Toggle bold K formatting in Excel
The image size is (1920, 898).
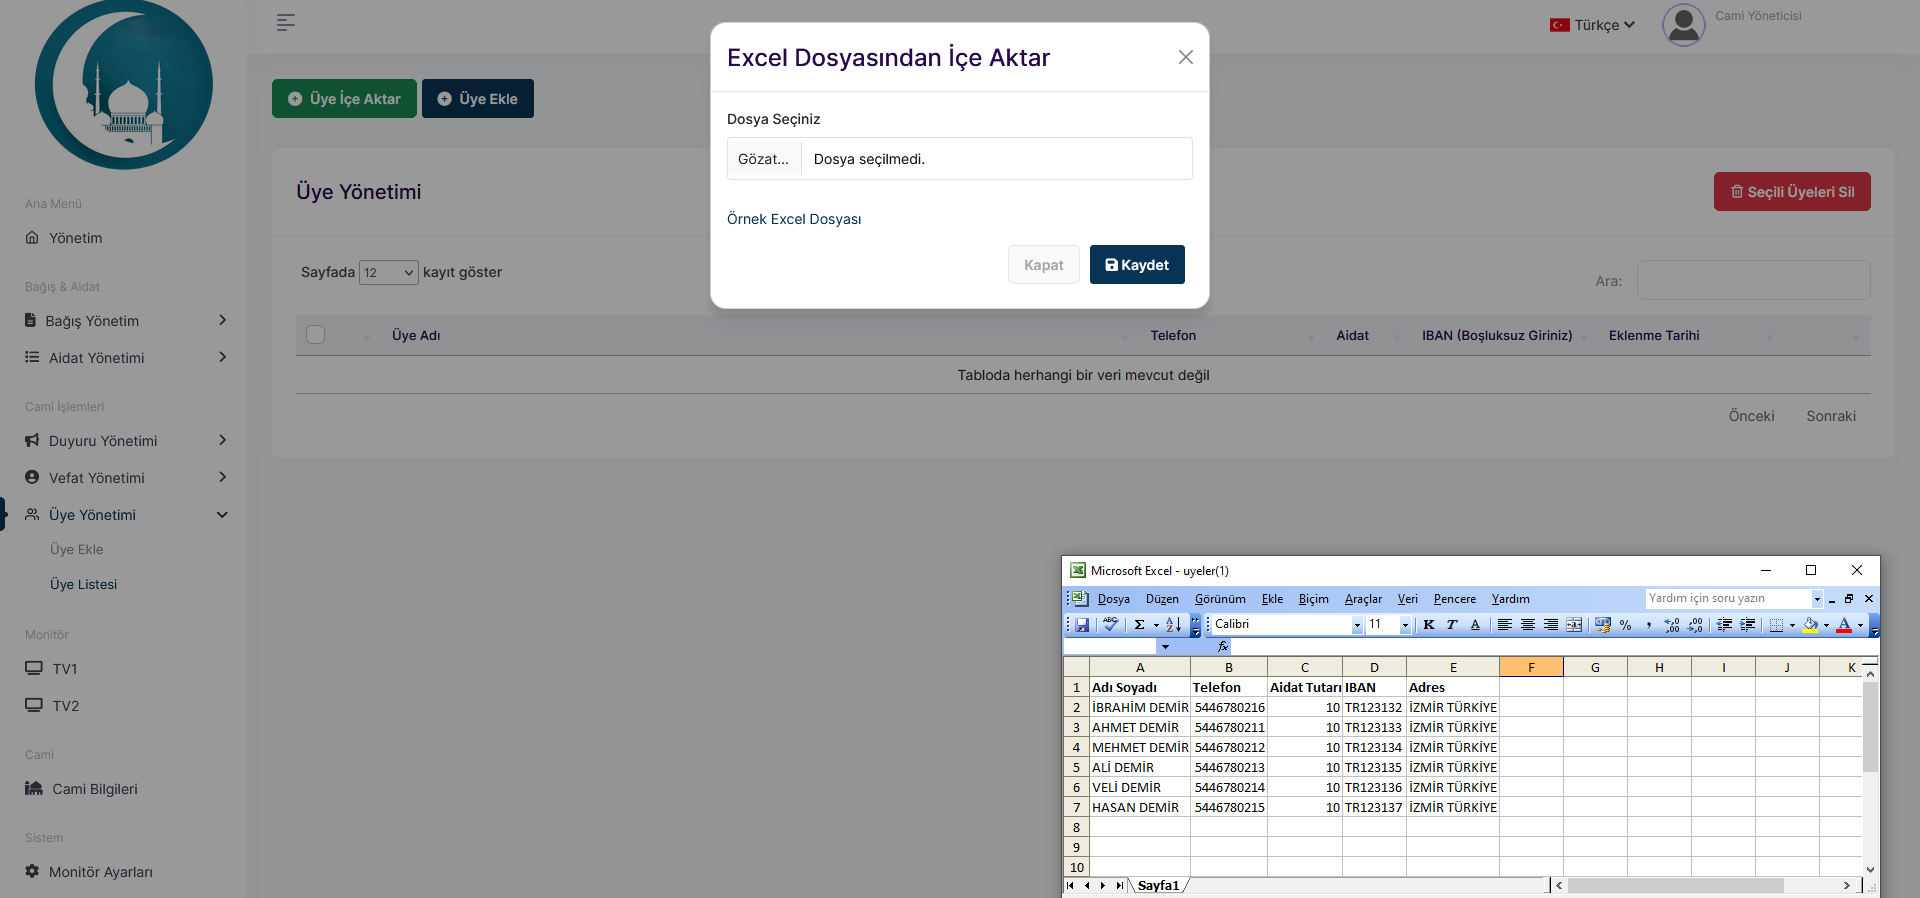click(1428, 625)
